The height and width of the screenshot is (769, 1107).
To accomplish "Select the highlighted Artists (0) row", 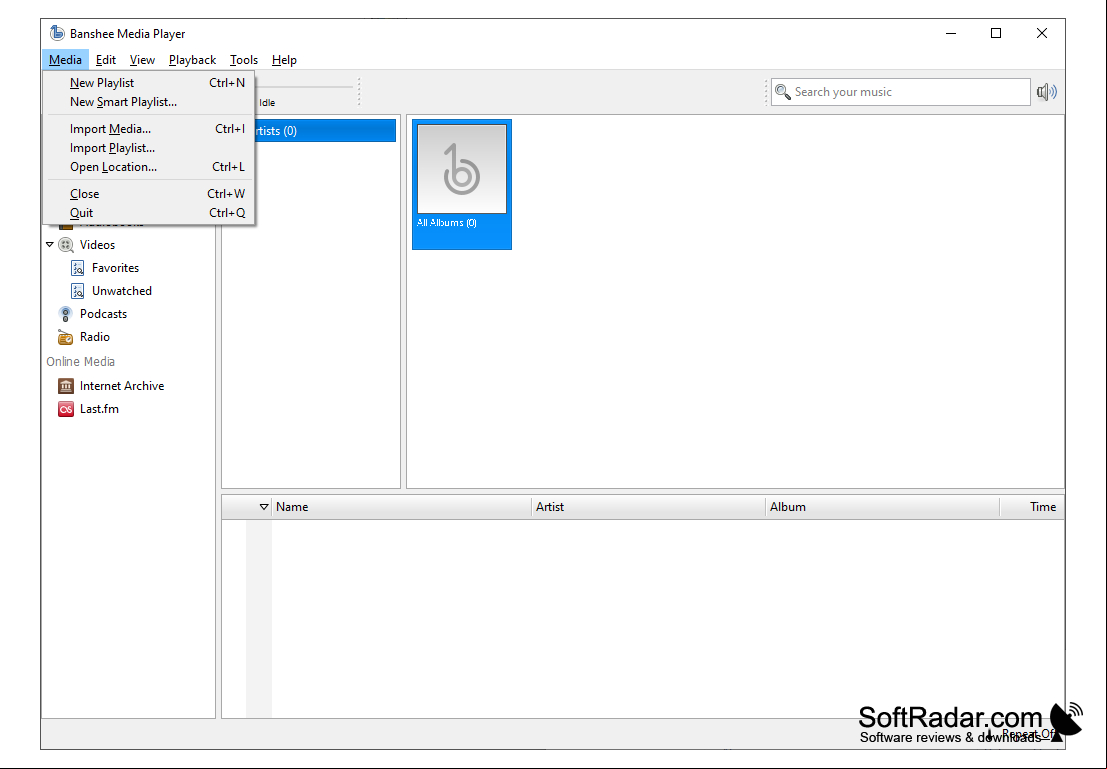I will (x=325, y=131).
